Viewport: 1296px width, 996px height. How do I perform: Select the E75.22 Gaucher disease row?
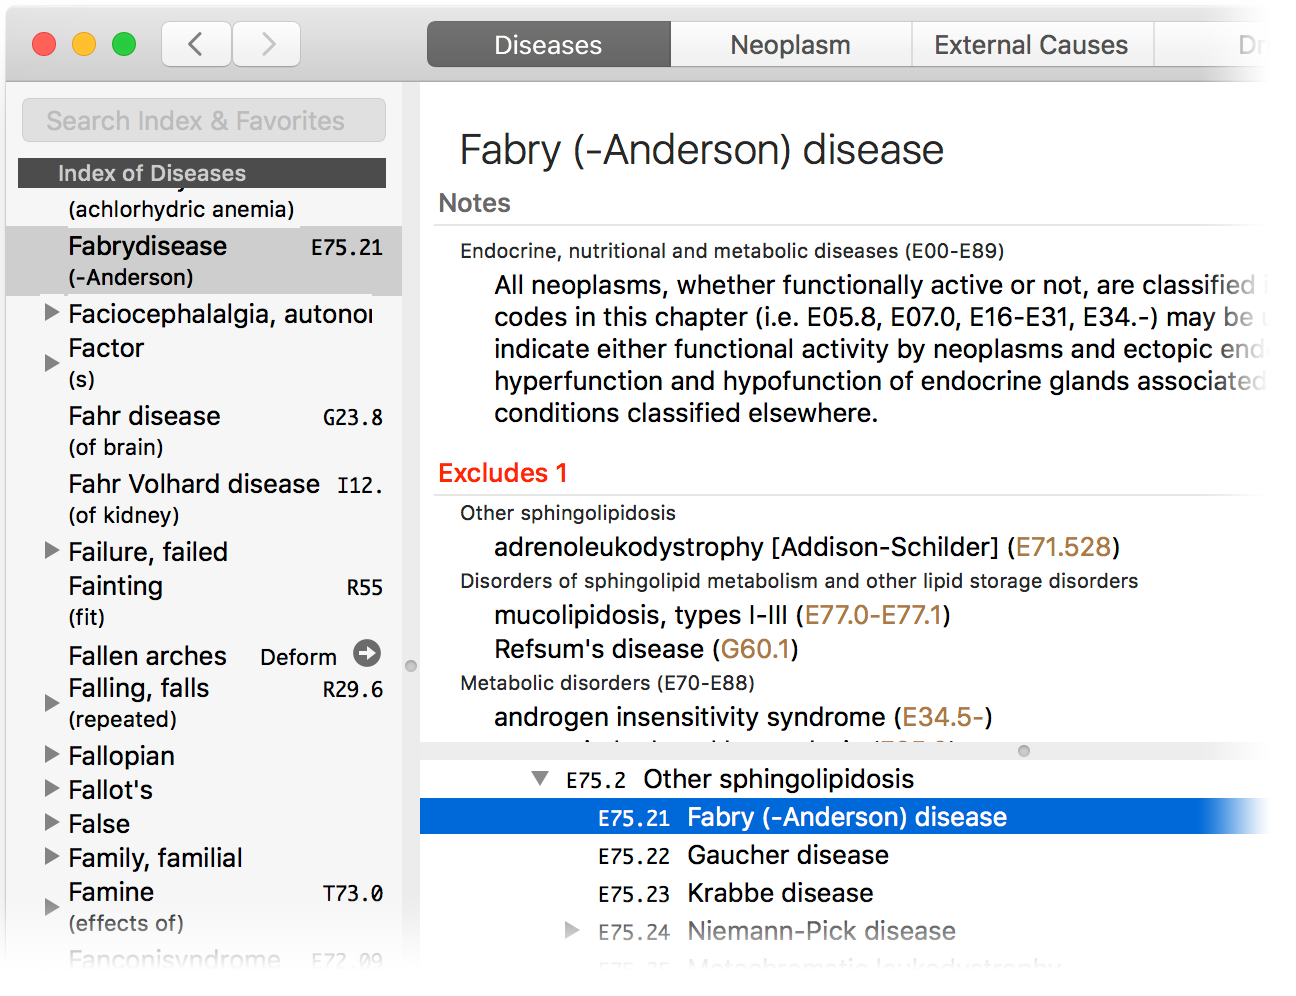click(x=843, y=854)
